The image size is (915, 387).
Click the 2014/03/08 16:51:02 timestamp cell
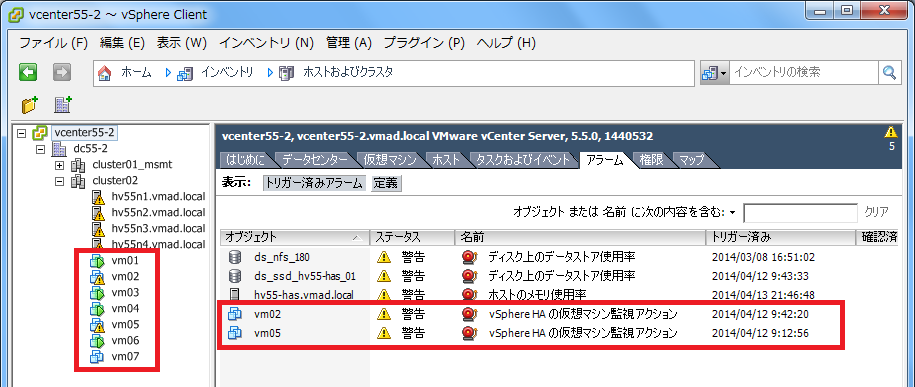pyautogui.click(x=763, y=257)
